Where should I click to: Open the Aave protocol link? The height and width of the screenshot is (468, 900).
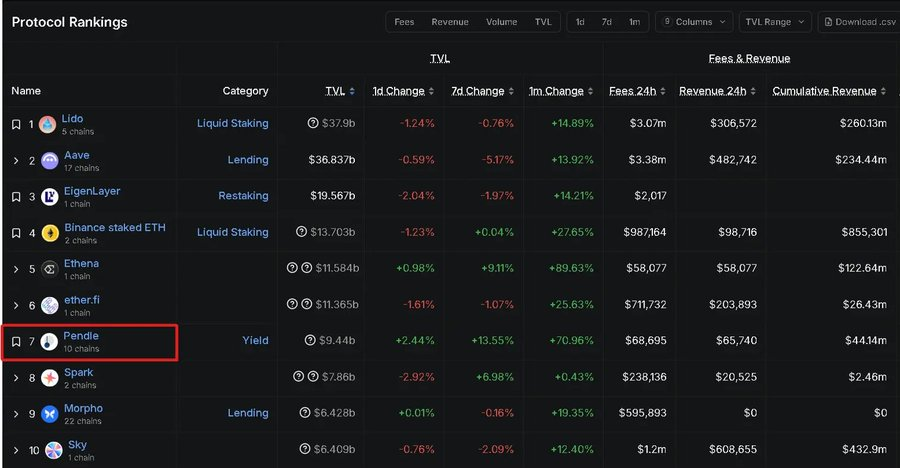(x=76, y=155)
